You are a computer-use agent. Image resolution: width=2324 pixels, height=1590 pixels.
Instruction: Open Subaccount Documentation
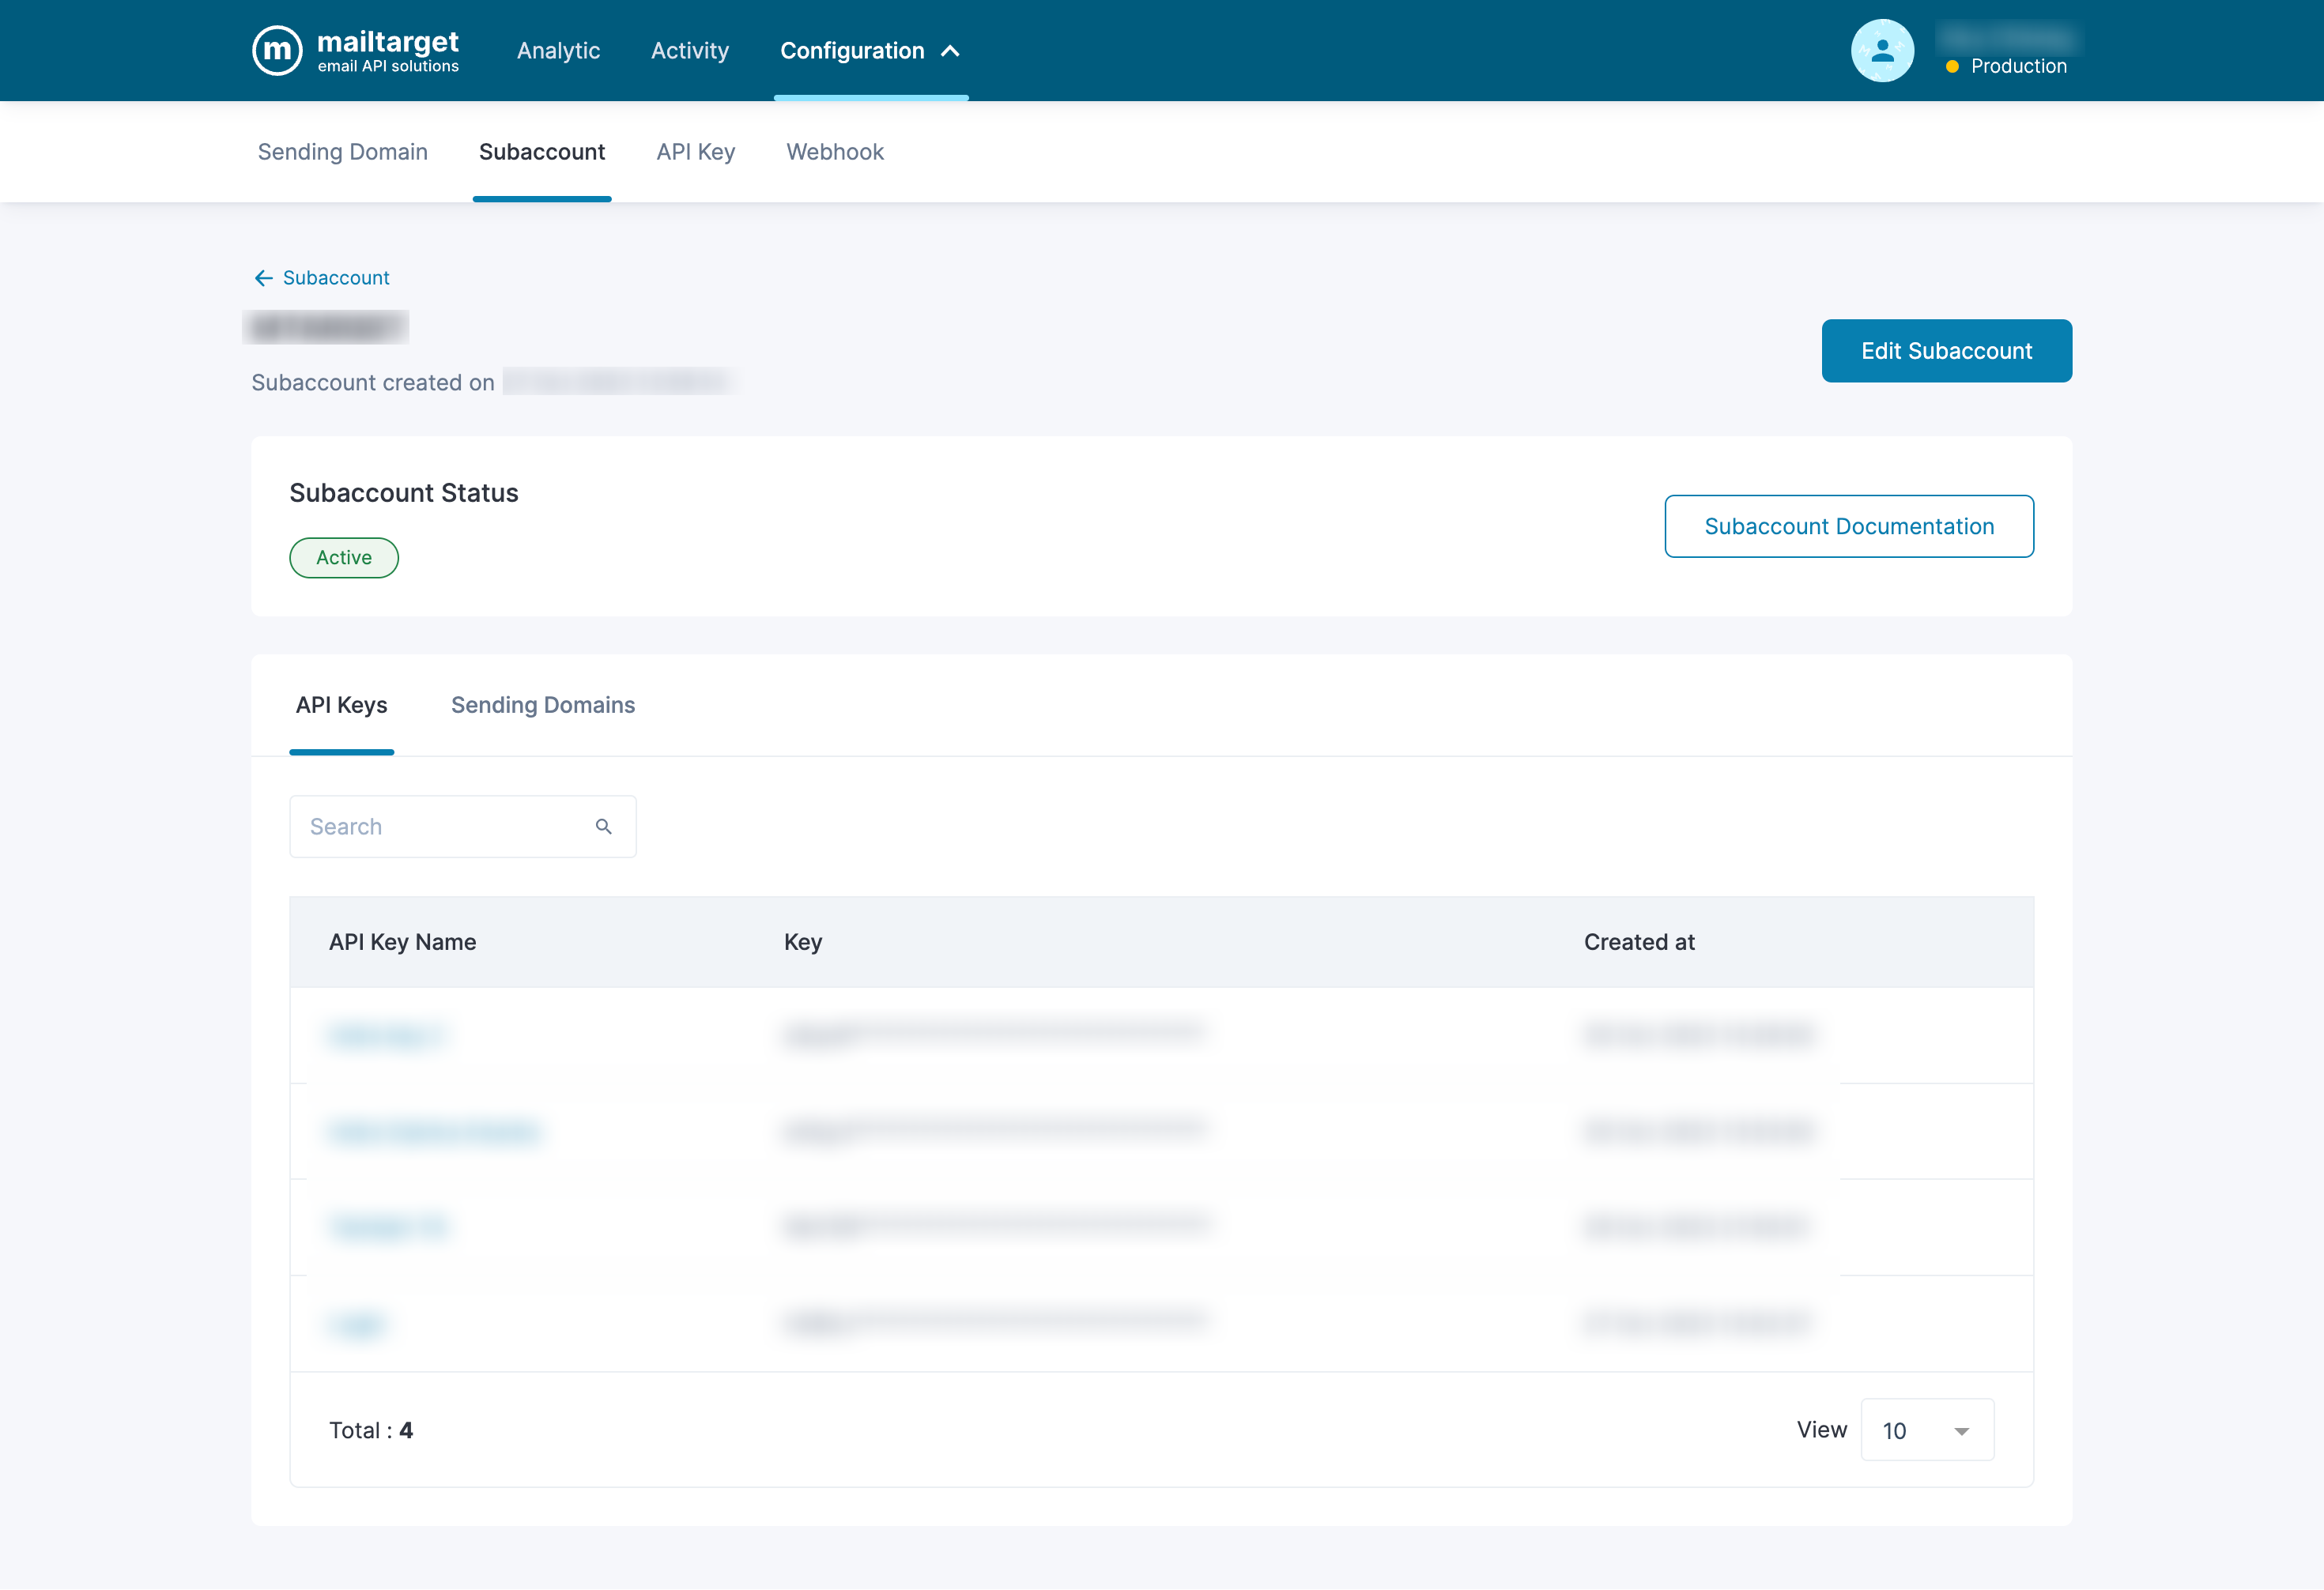pyautogui.click(x=1848, y=526)
